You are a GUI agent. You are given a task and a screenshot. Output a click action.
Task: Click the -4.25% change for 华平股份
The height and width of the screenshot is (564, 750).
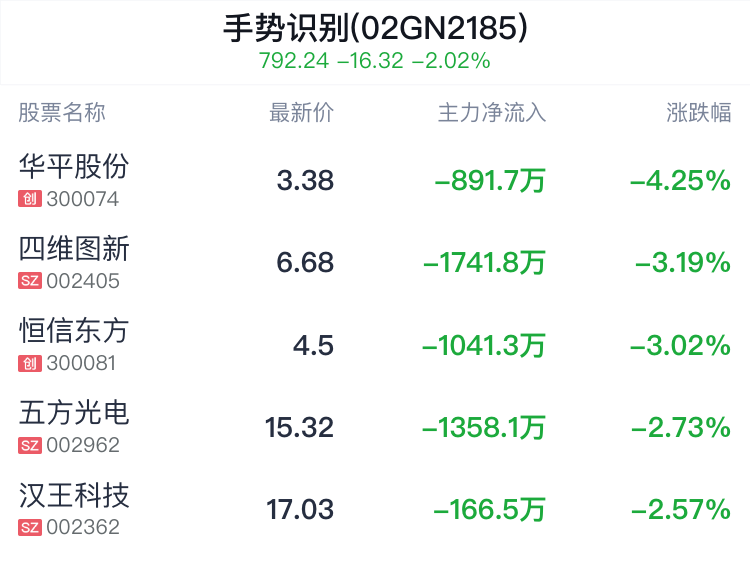(x=680, y=181)
